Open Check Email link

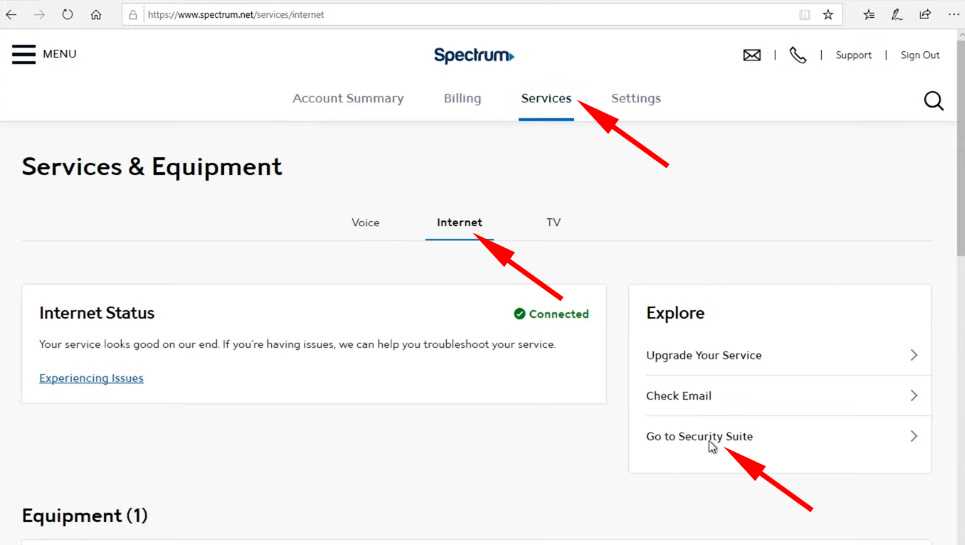pyautogui.click(x=679, y=396)
